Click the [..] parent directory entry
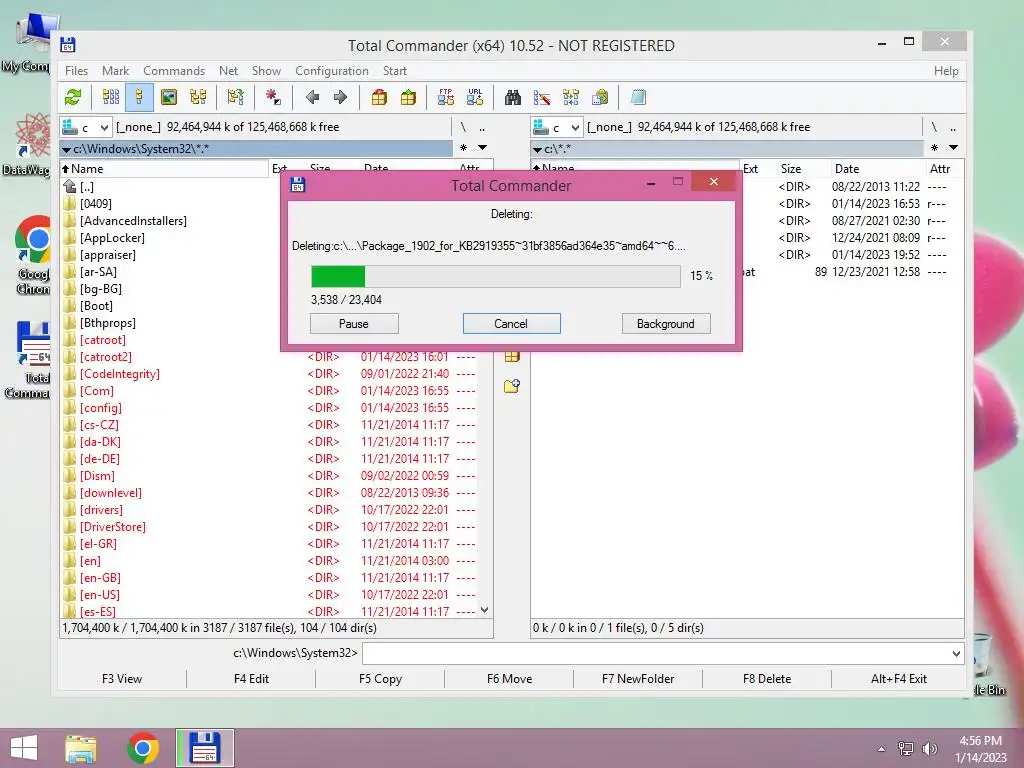 [x=172, y=187]
